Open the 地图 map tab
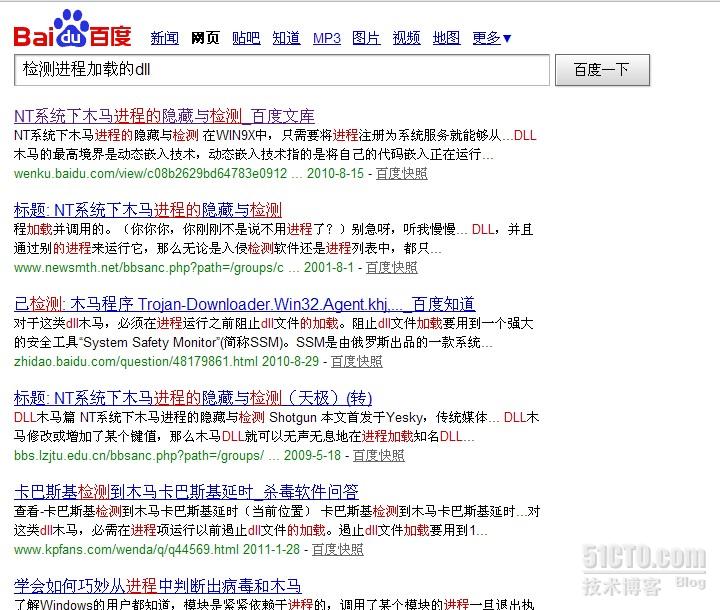720x610 pixels. 447,38
